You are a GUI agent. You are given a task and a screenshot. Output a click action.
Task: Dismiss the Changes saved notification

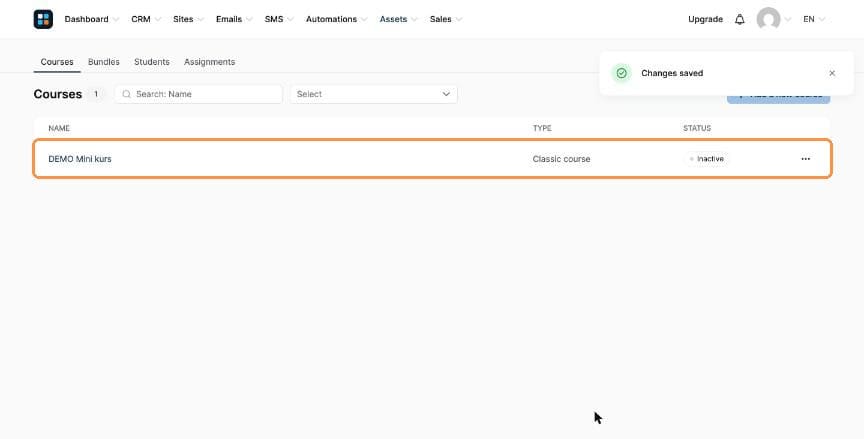[x=832, y=73]
